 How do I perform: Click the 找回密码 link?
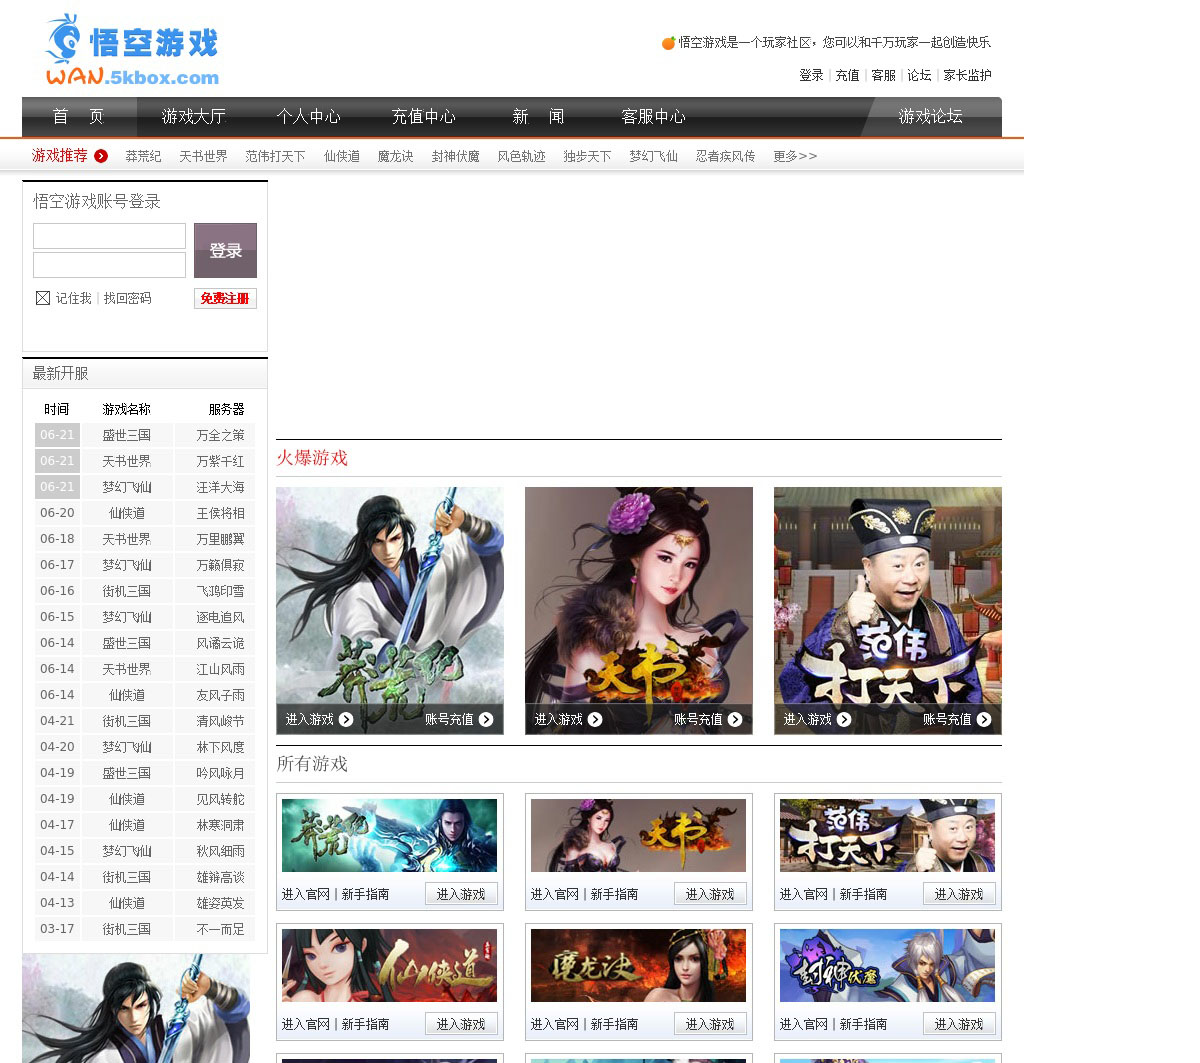click(x=127, y=298)
